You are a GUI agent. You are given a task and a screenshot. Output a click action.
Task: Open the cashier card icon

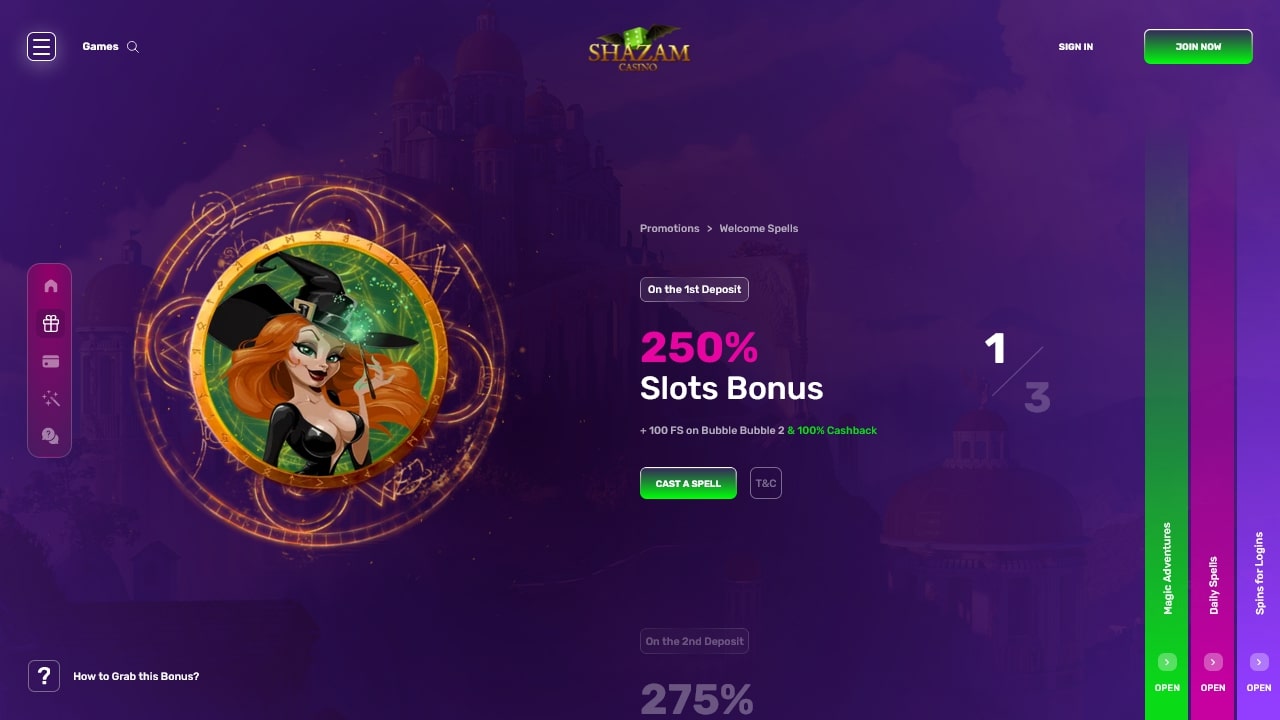click(x=51, y=361)
